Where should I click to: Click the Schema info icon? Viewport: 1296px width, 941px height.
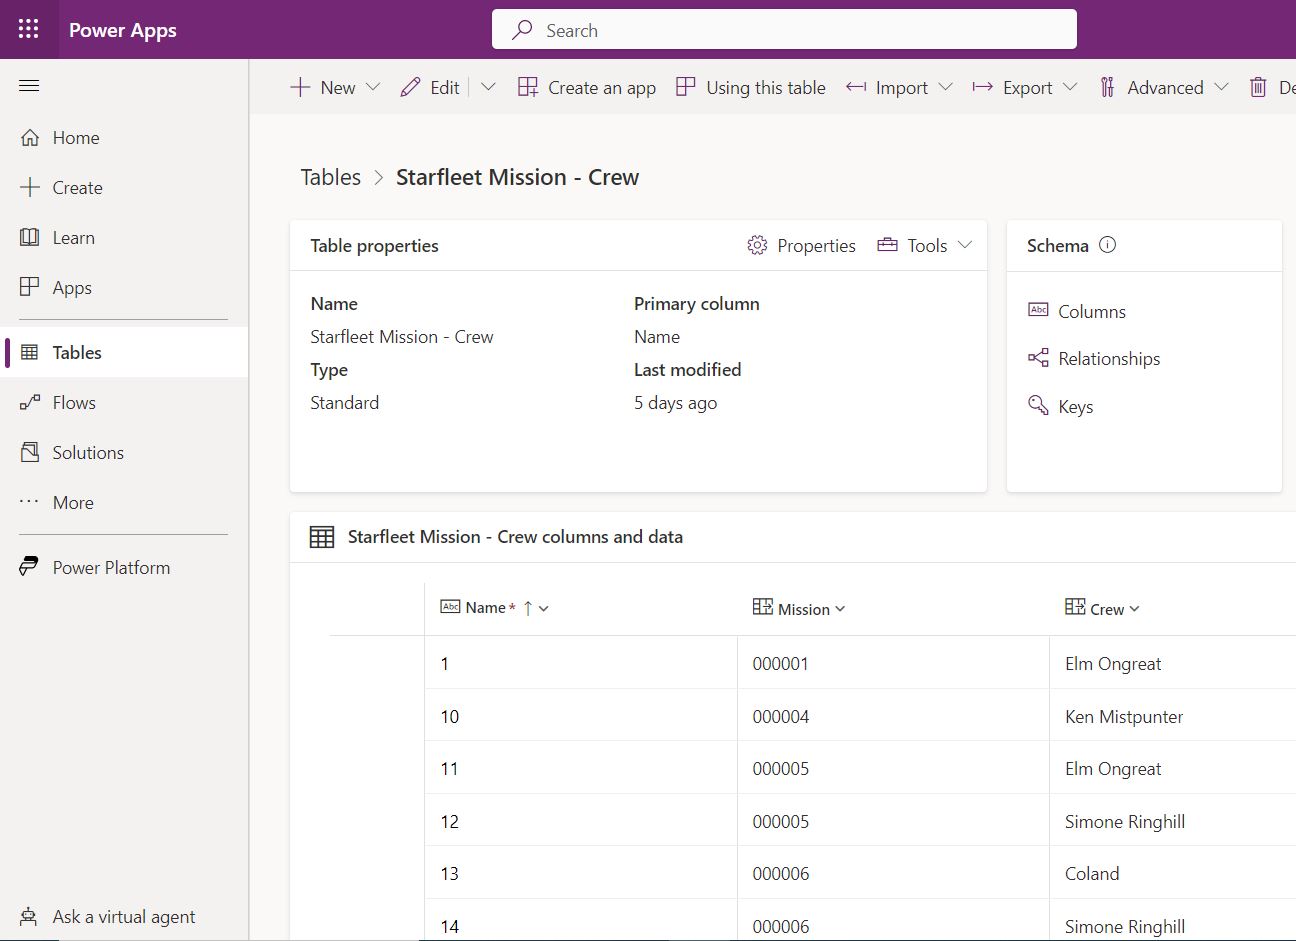(1107, 245)
